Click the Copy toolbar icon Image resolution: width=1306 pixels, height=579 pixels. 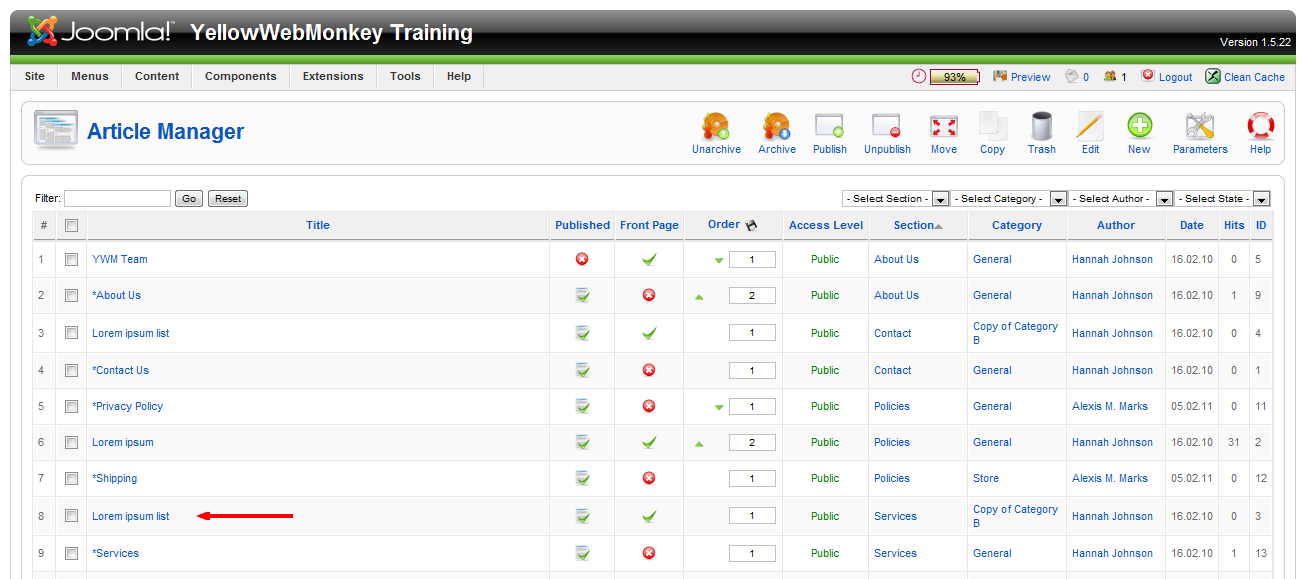[992, 127]
